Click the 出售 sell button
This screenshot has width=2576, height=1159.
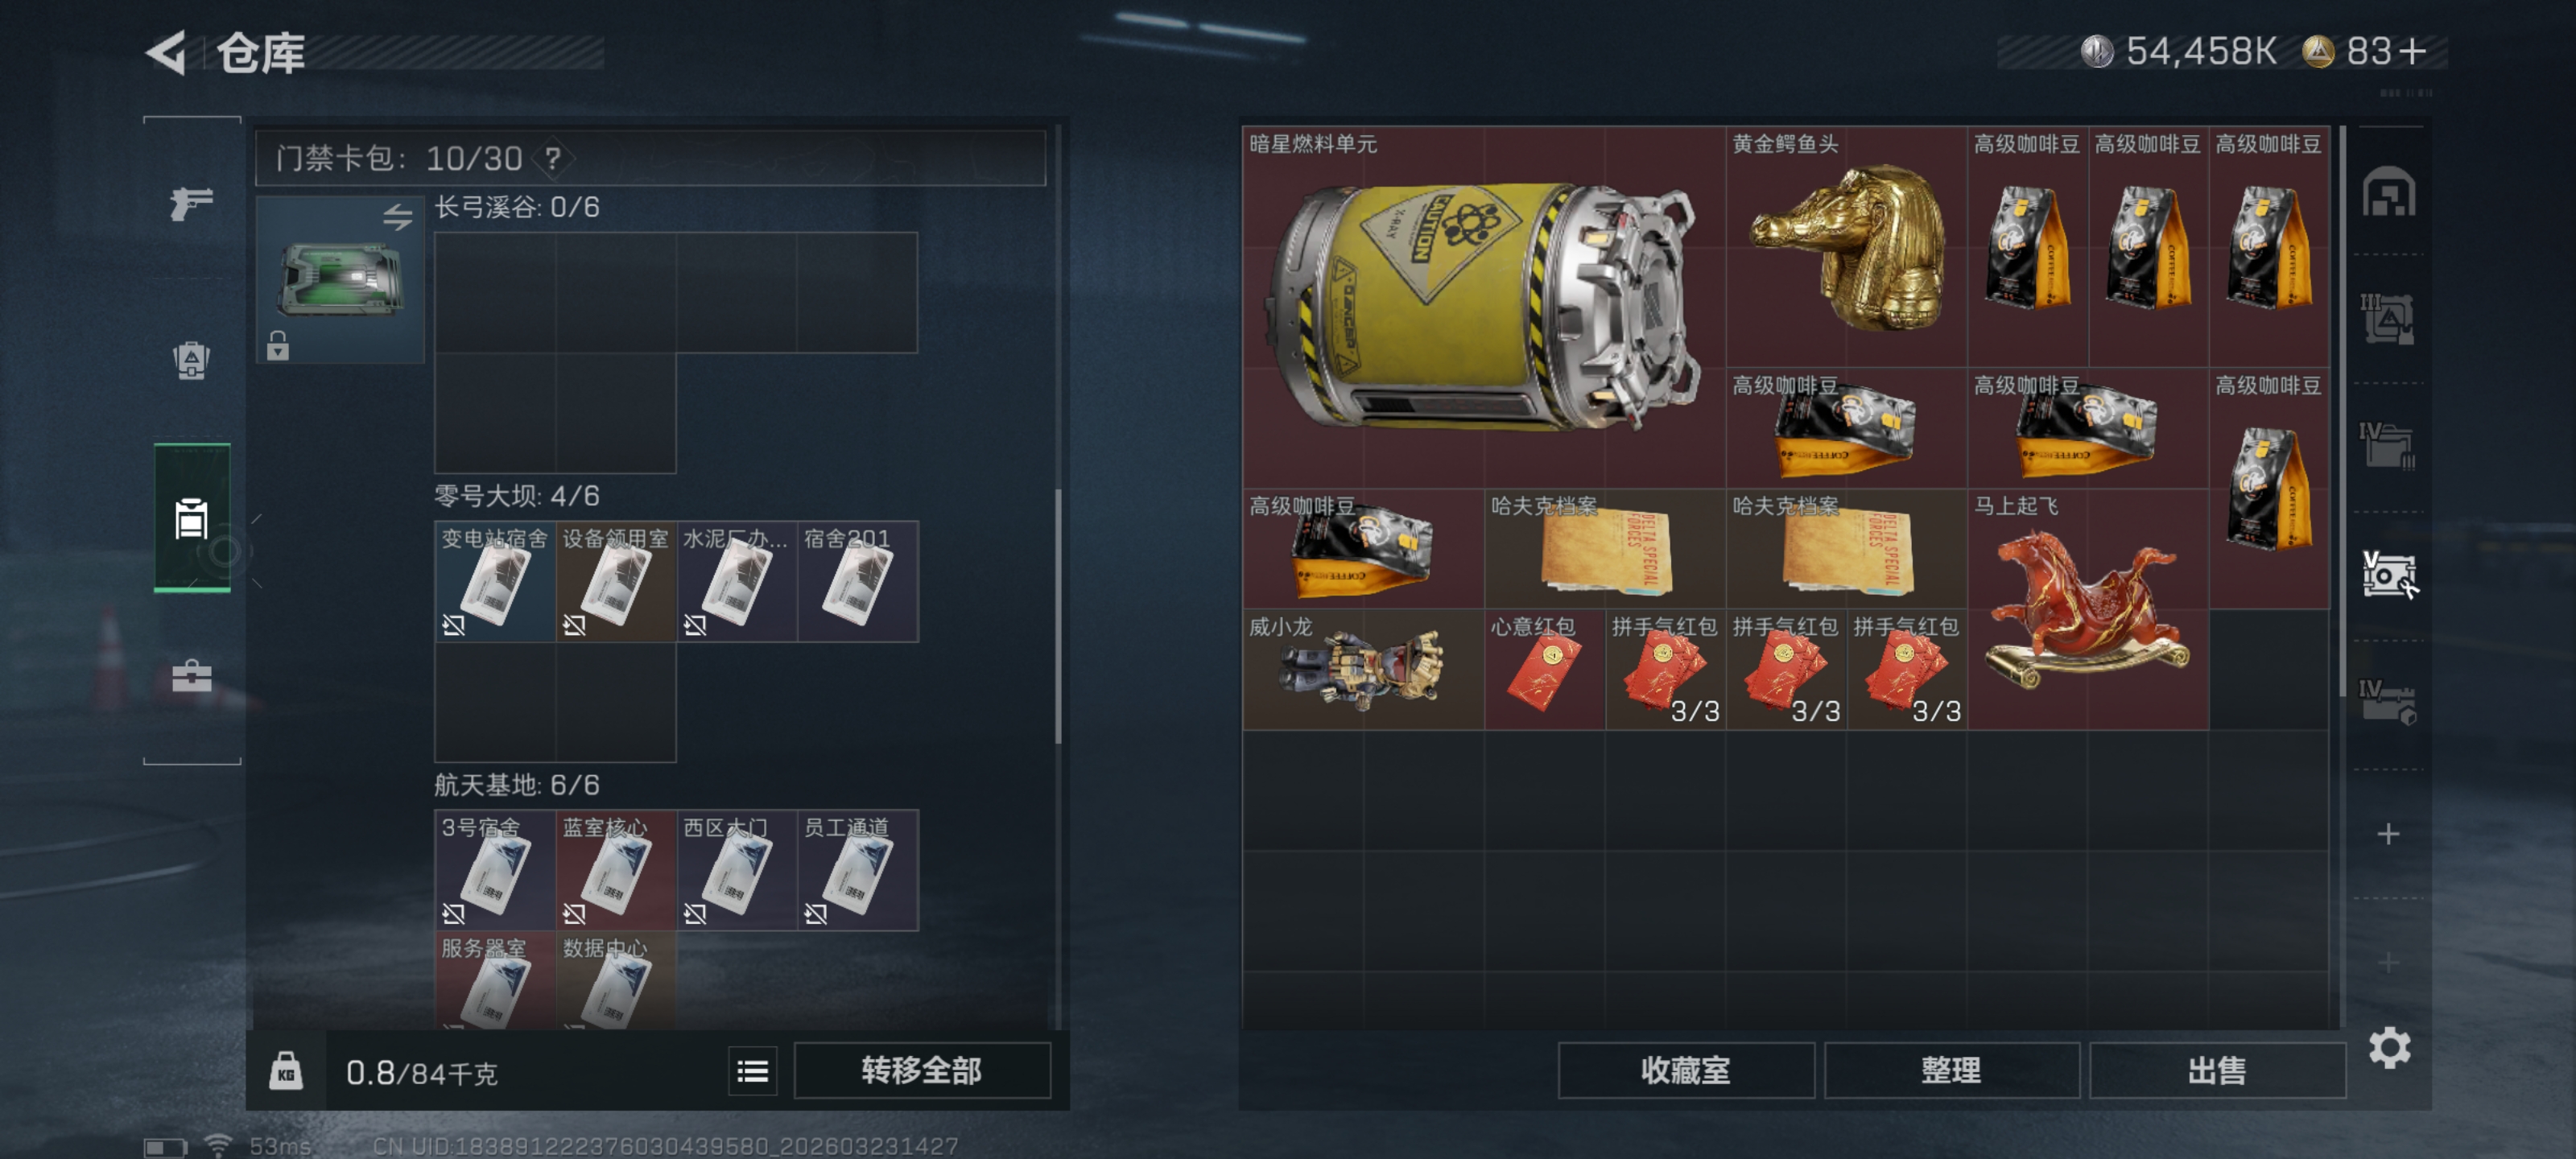tap(2216, 1071)
